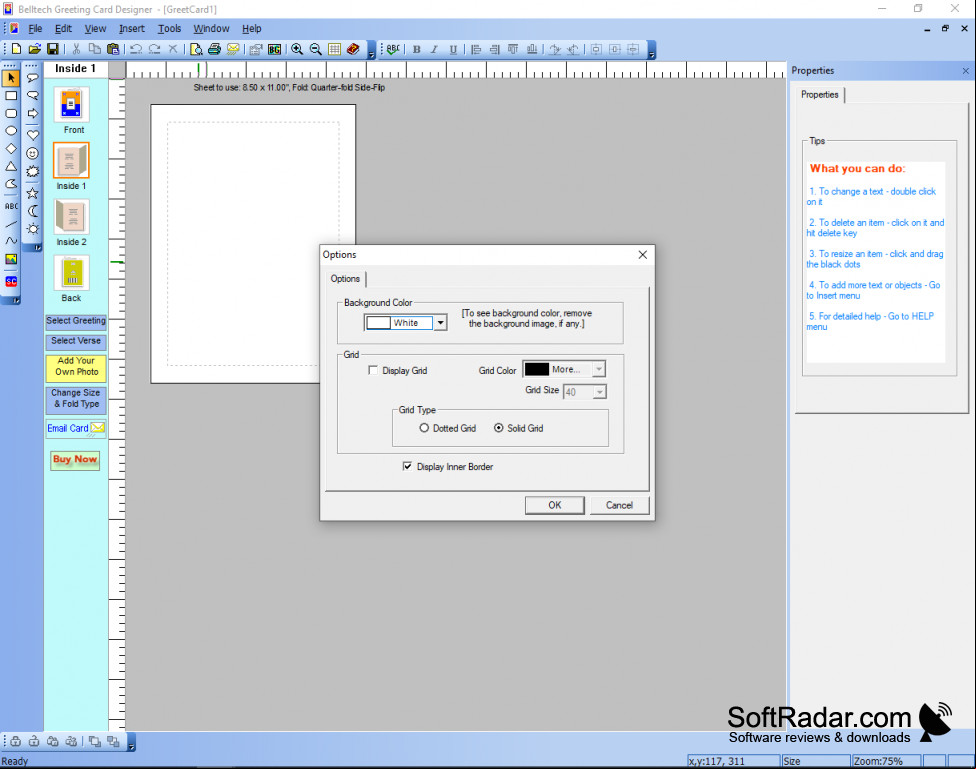The image size is (976, 769).
Task: Click the insert picture tool
Action: coord(11,259)
